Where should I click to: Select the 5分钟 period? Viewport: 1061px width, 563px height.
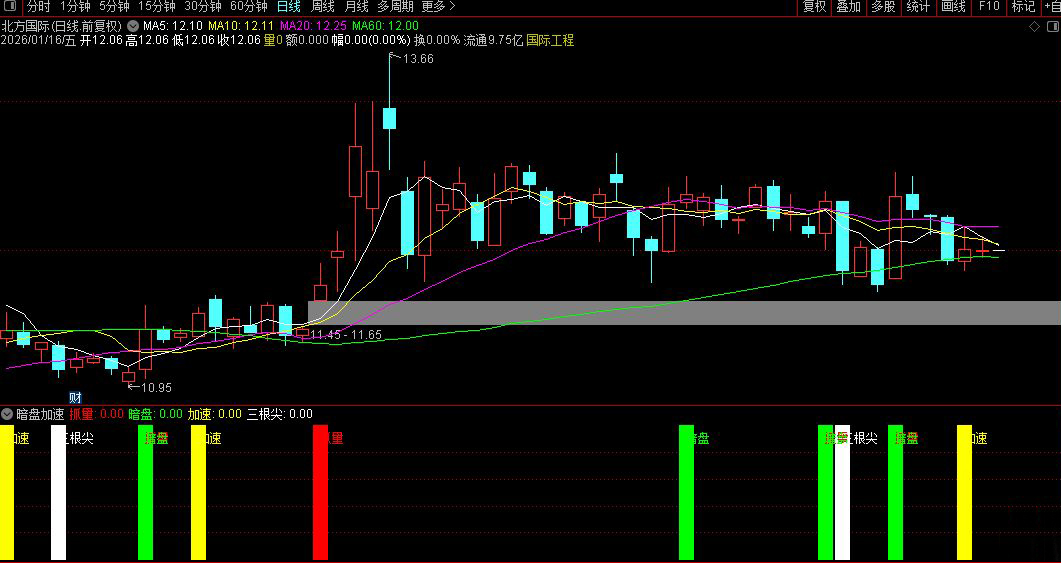click(114, 7)
